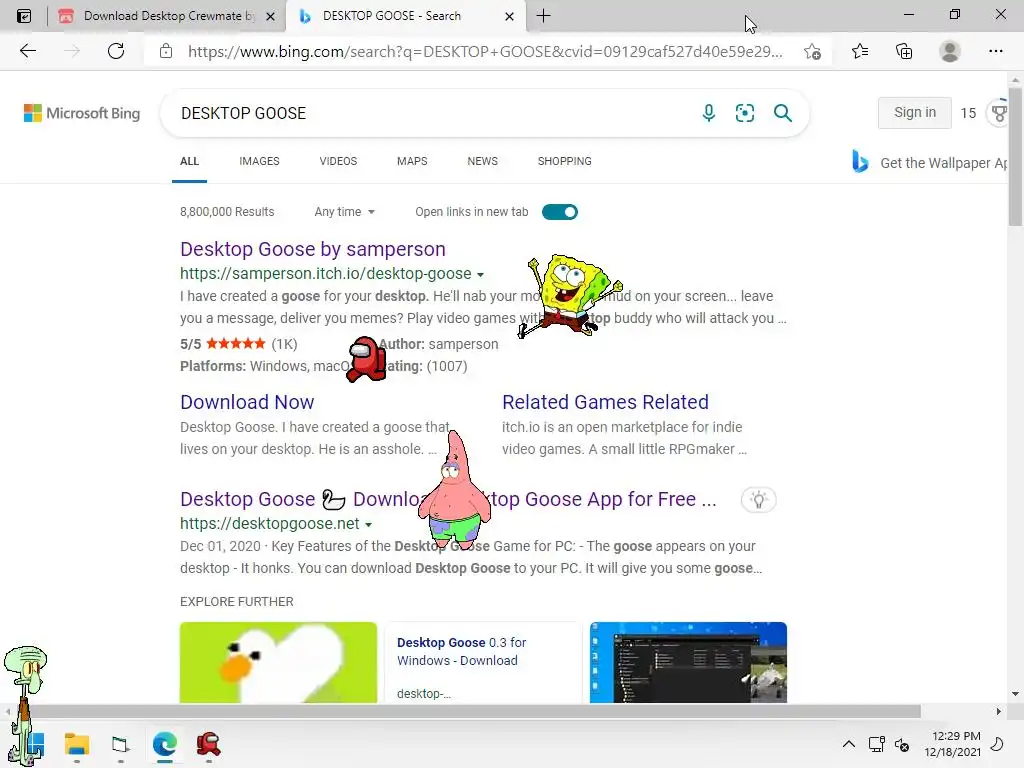Reload the Bing search page
The image size is (1024, 768).
coord(116,51)
